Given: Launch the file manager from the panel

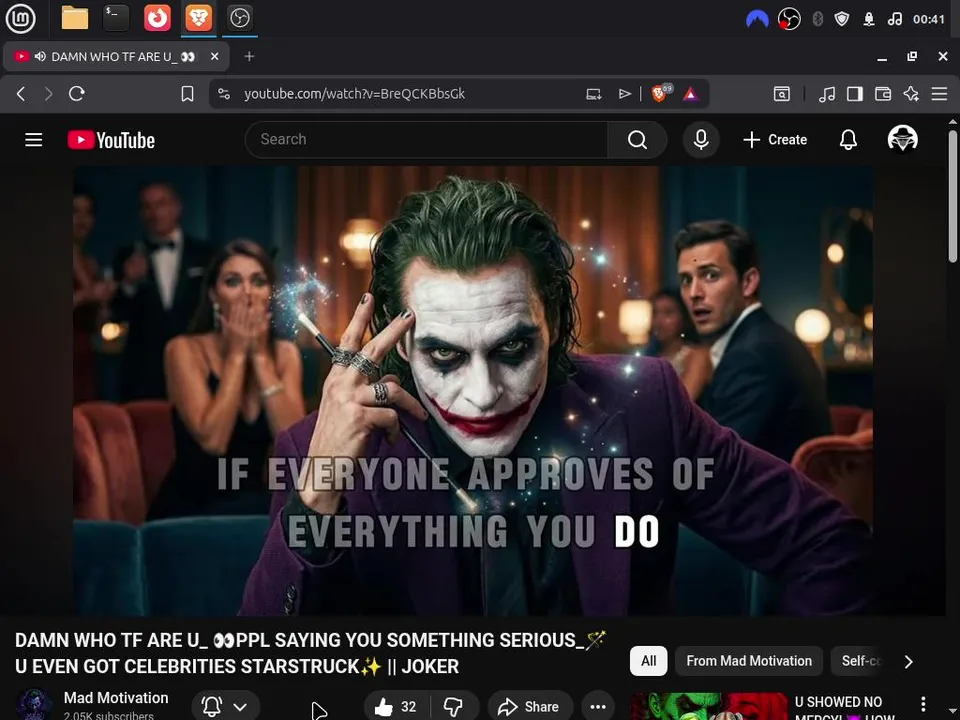Looking at the screenshot, I should [75, 18].
